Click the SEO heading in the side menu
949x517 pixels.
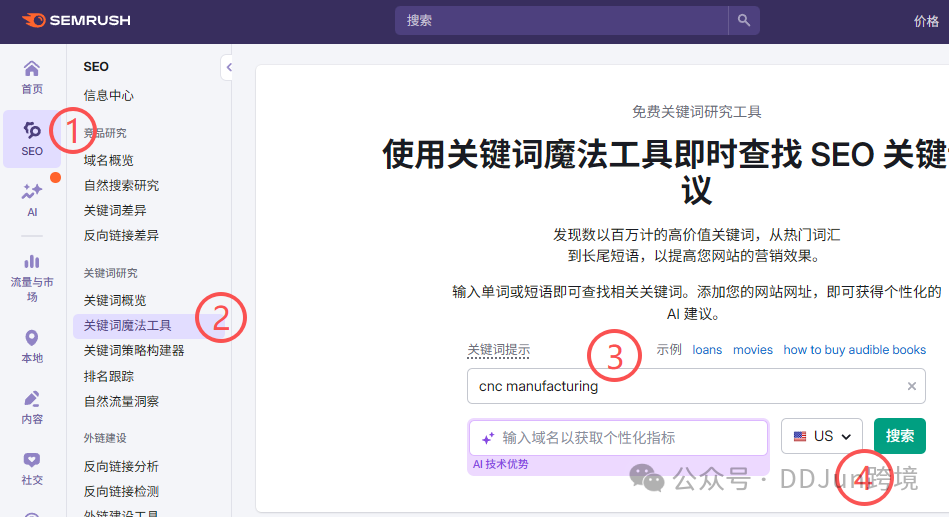96,67
